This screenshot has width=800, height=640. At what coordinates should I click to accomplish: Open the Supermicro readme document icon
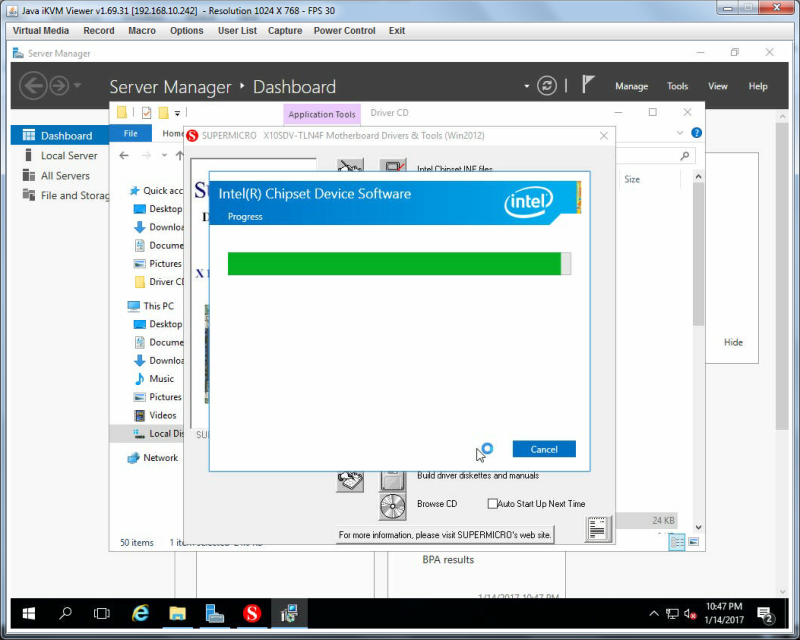(x=597, y=529)
